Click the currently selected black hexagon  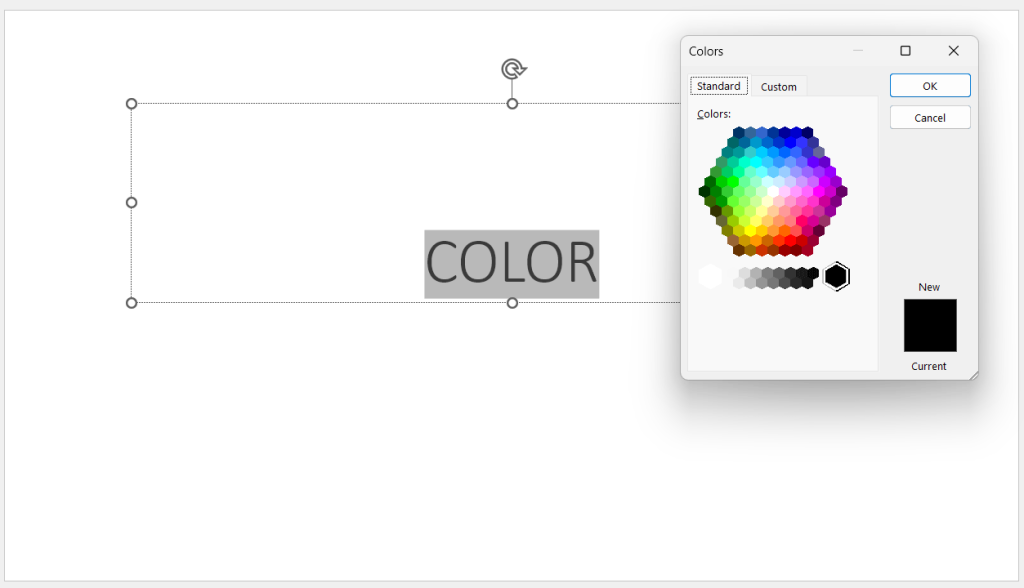pos(837,275)
